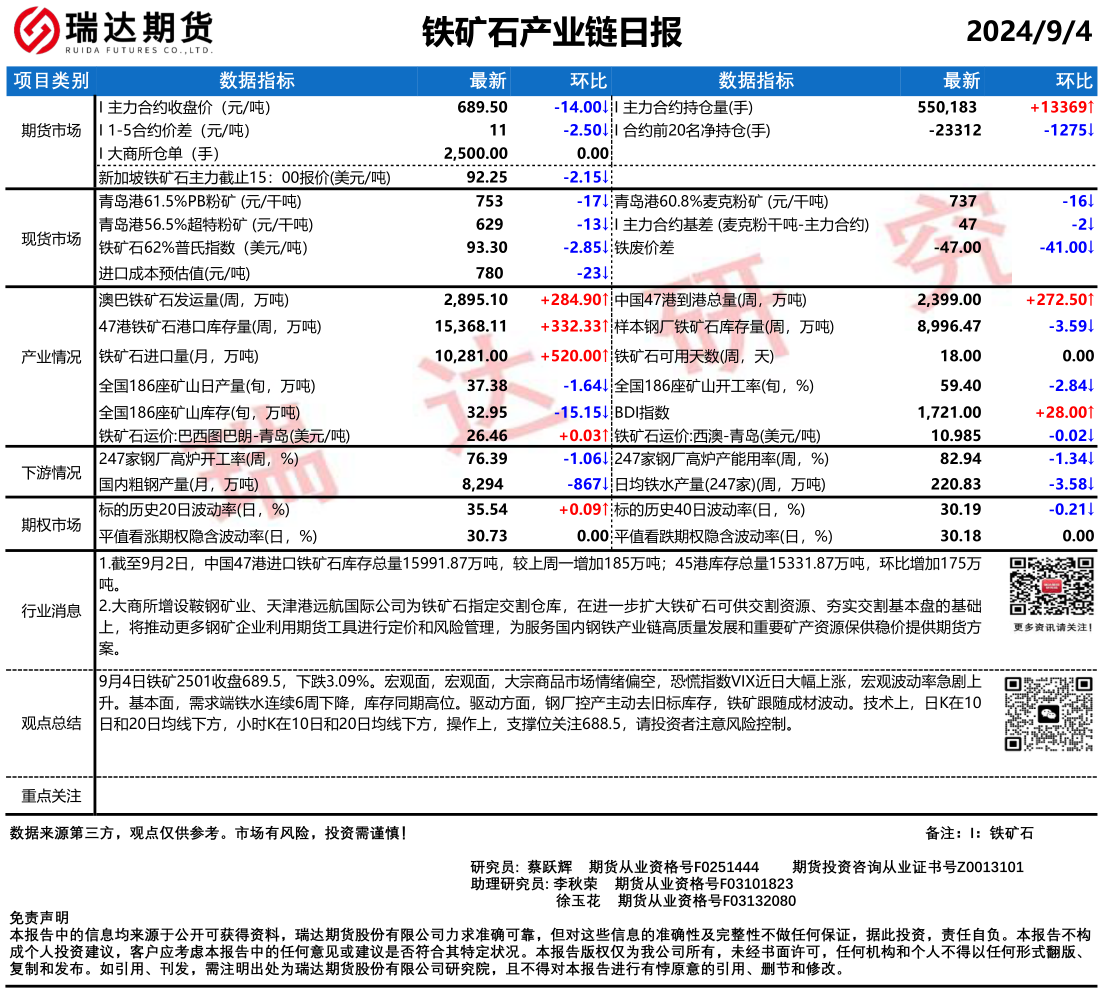The width and height of the screenshot is (1102, 992).
Task: Select the 现货市场 category cell
Action: point(52,238)
